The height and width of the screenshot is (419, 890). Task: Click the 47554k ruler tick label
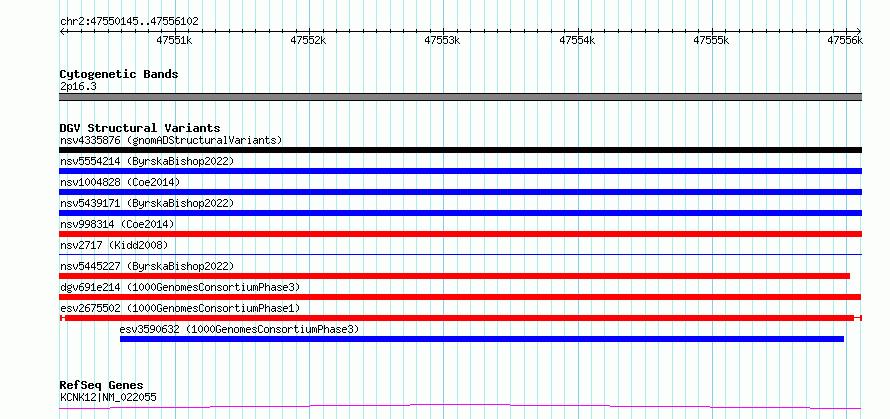coord(577,40)
